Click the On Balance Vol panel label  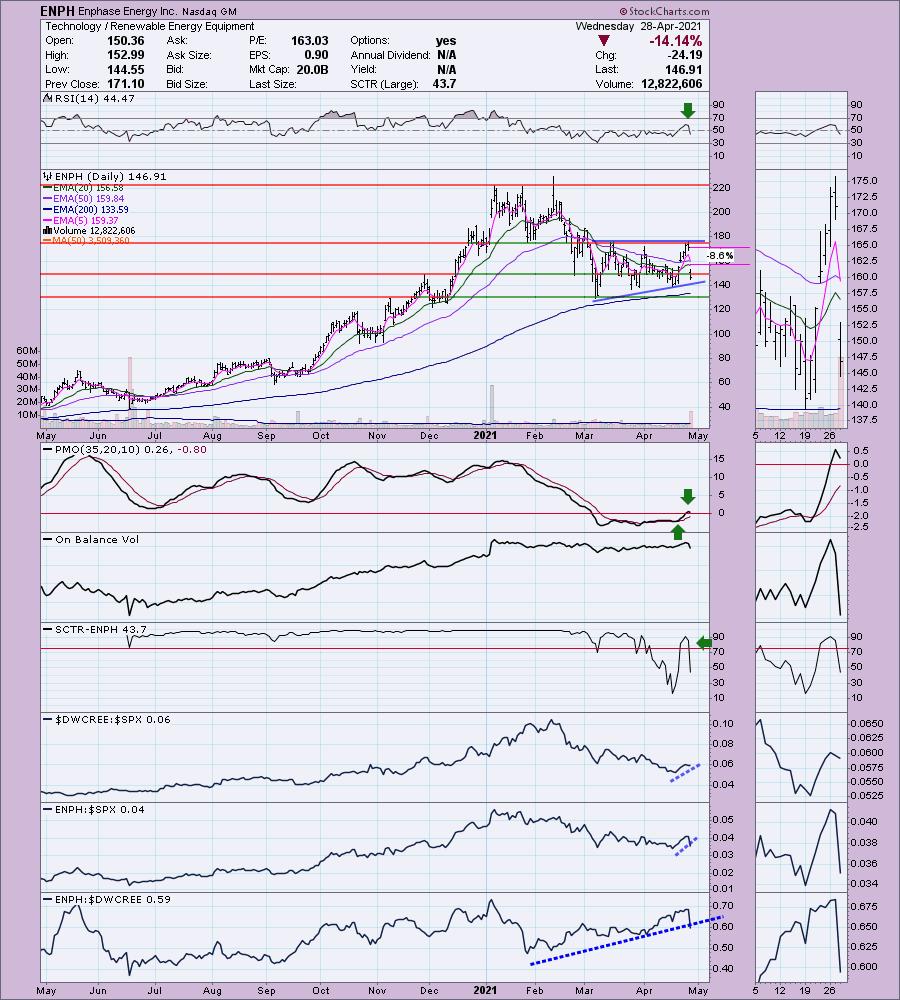tap(97, 540)
